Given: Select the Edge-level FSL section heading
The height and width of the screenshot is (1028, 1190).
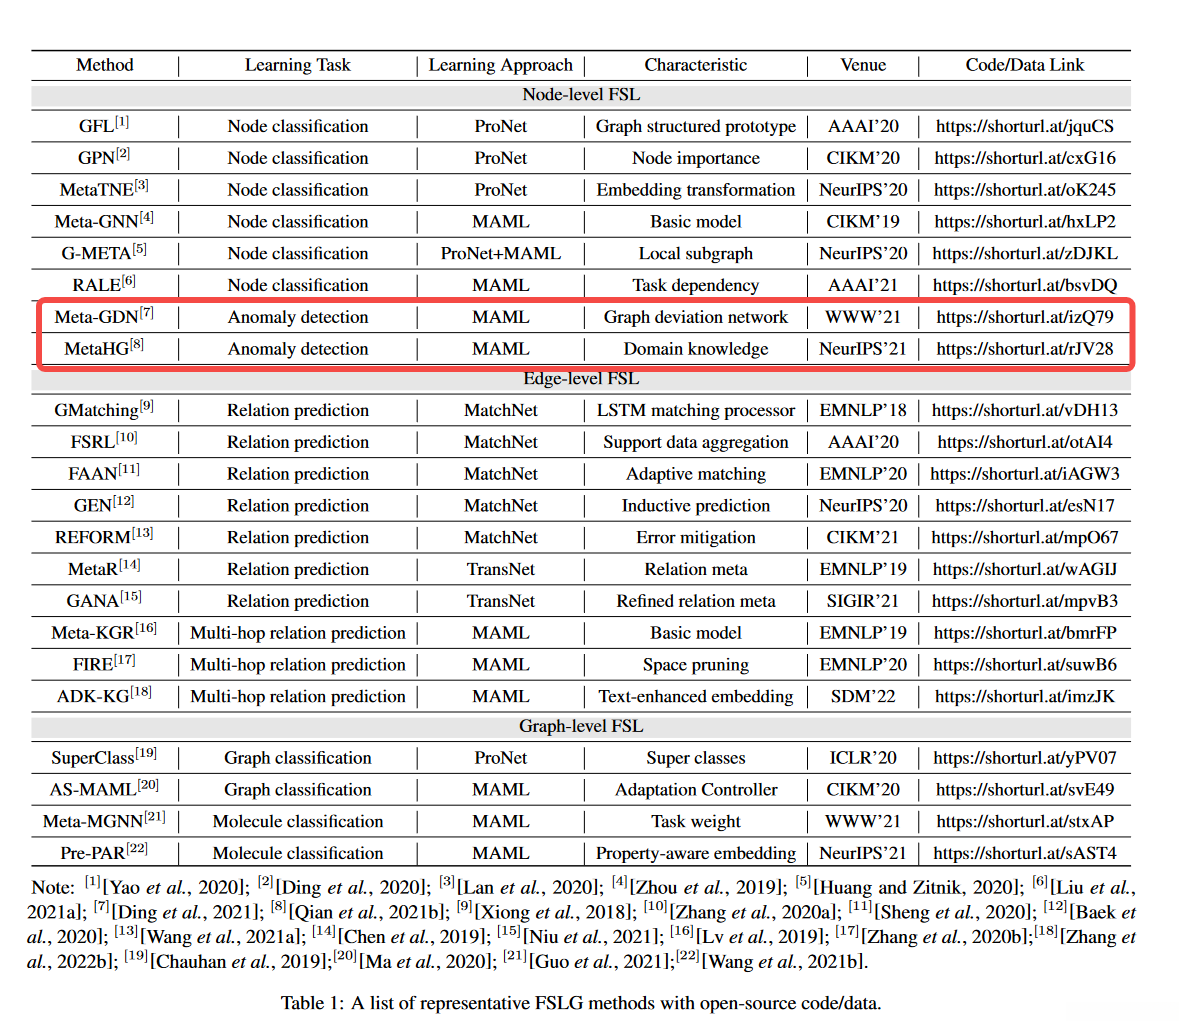Looking at the screenshot, I should point(581,379).
